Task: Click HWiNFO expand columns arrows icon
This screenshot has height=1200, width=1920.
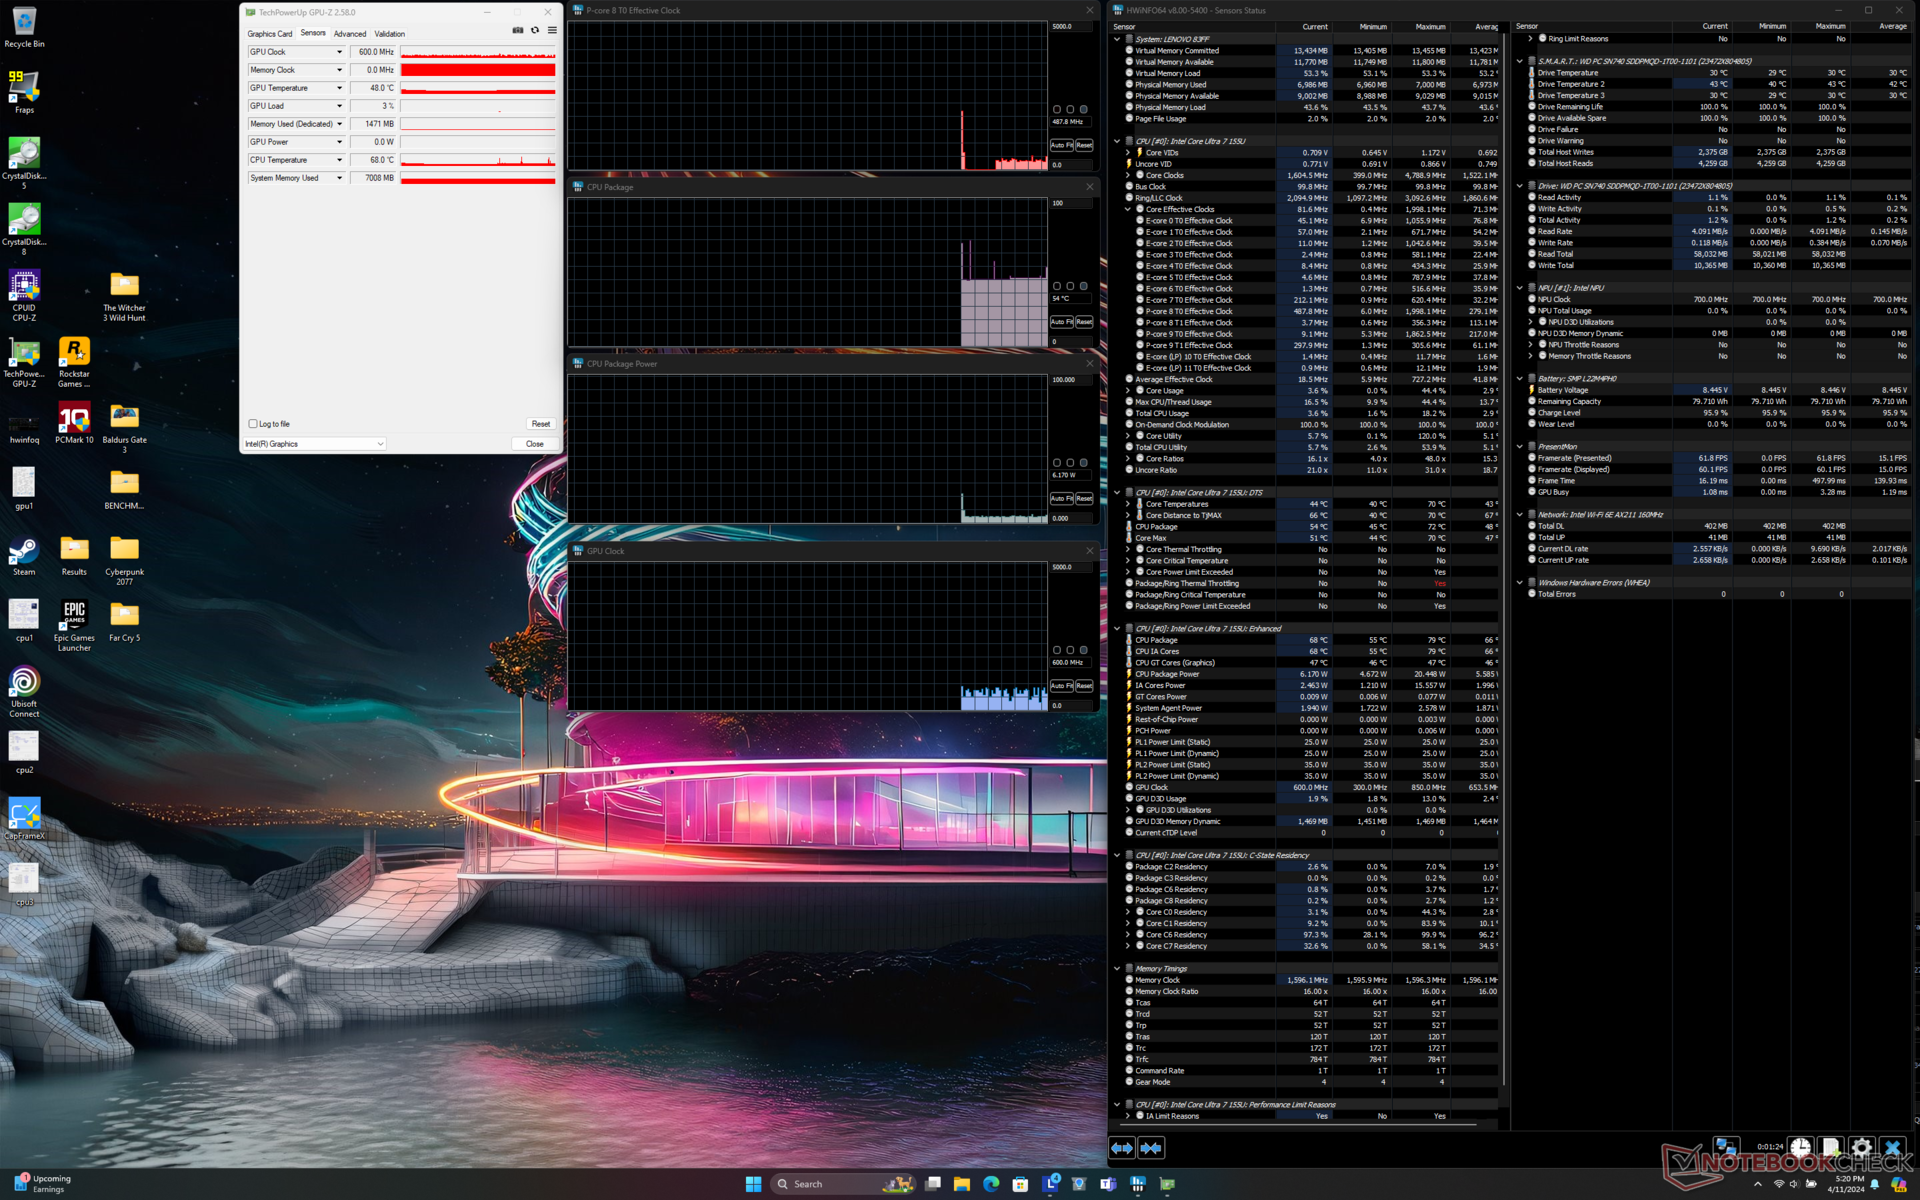Action: (x=1122, y=1148)
